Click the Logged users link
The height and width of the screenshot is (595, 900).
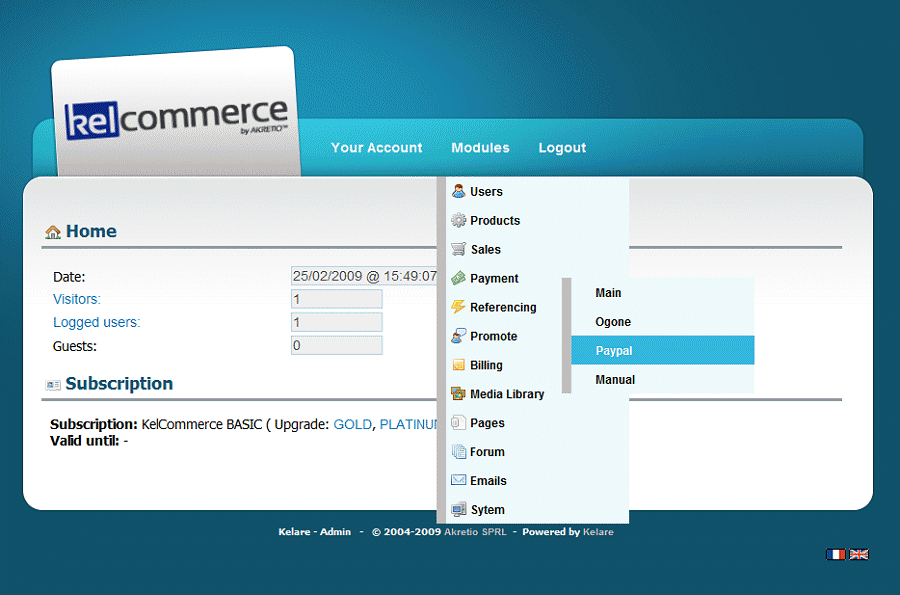click(96, 322)
